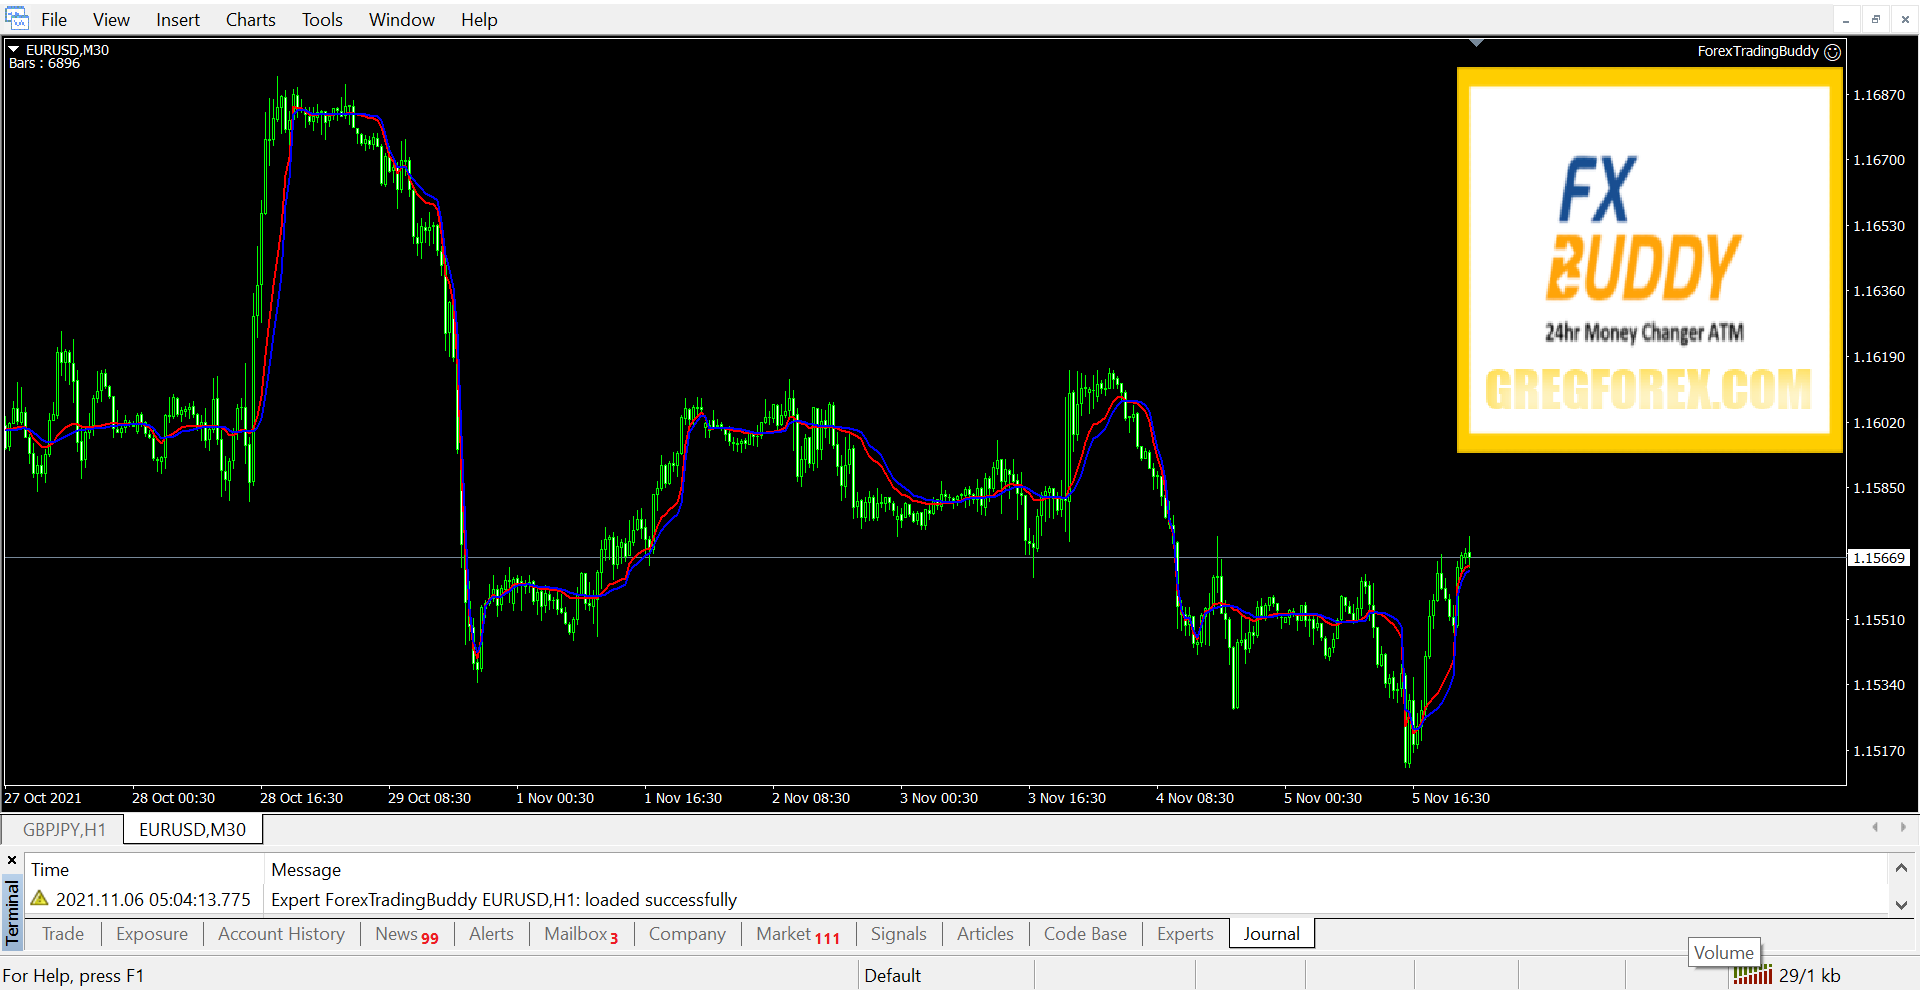Open the Charts menu
The image size is (1920, 990).
pyautogui.click(x=250, y=20)
